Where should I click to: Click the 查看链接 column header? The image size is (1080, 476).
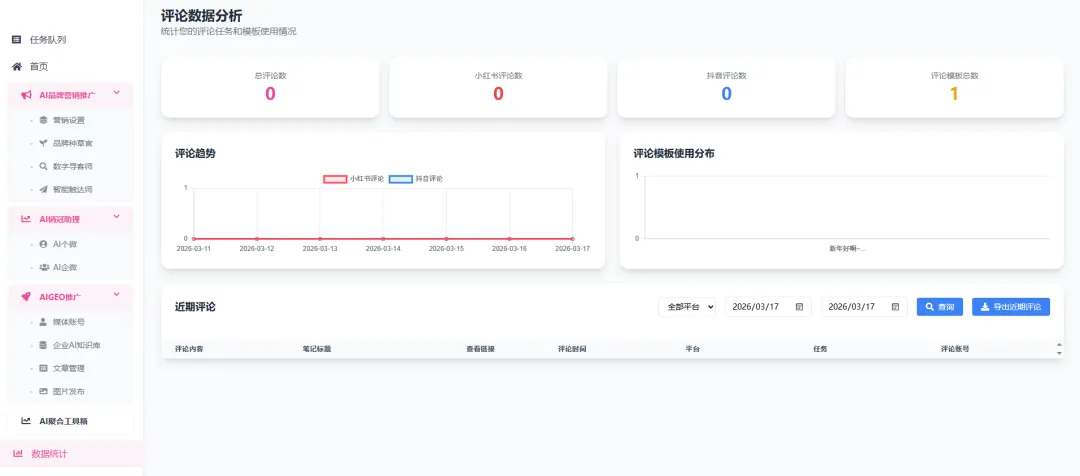[480, 349]
